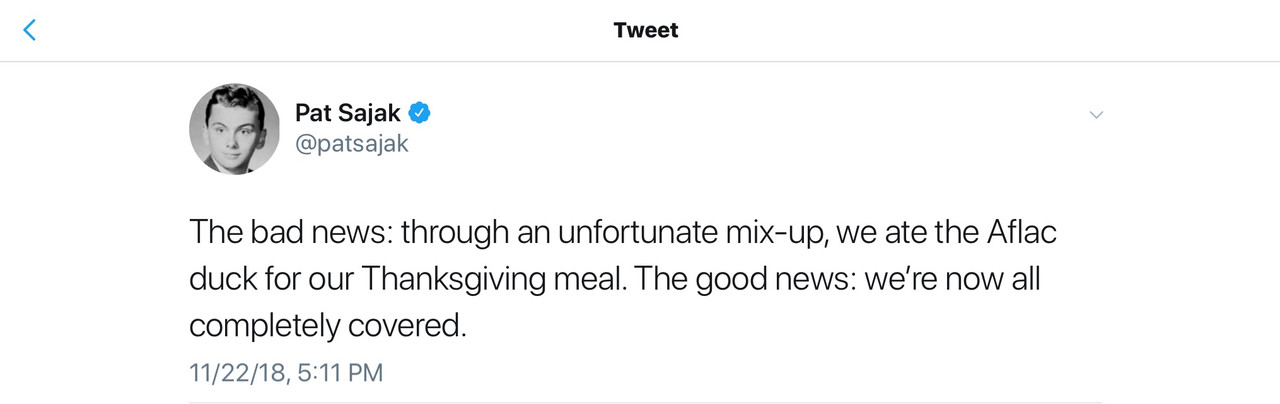The height and width of the screenshot is (404, 1280).
Task: Open the @patsajak handle
Action: [x=352, y=144]
